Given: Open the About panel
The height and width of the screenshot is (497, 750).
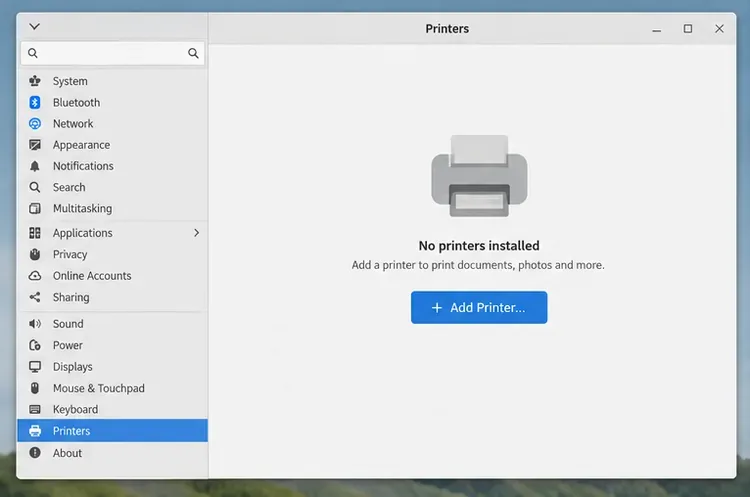Looking at the screenshot, I should tap(67, 453).
